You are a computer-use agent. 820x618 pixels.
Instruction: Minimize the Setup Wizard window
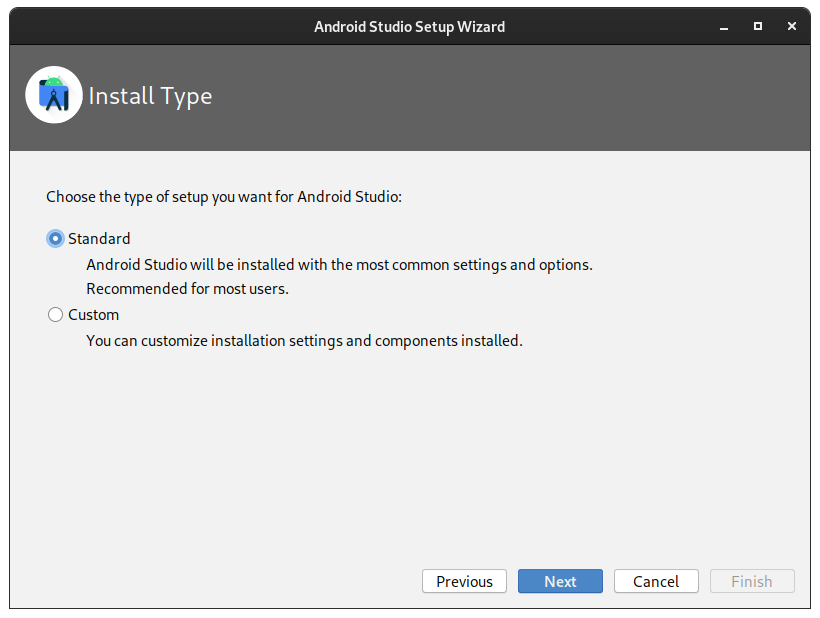(723, 26)
